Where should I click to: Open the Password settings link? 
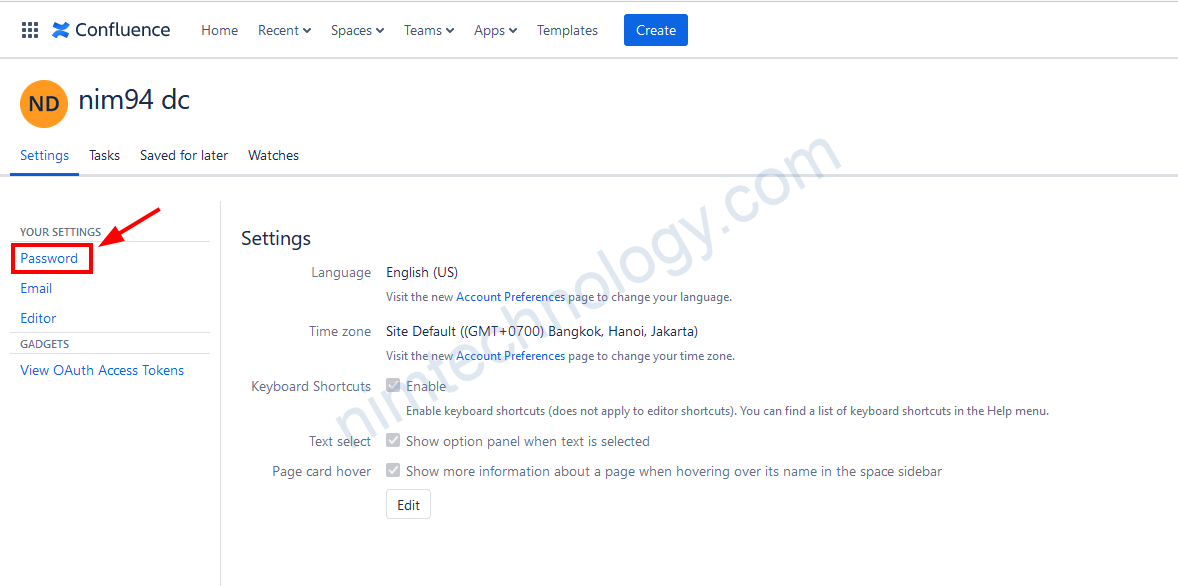(x=49, y=258)
